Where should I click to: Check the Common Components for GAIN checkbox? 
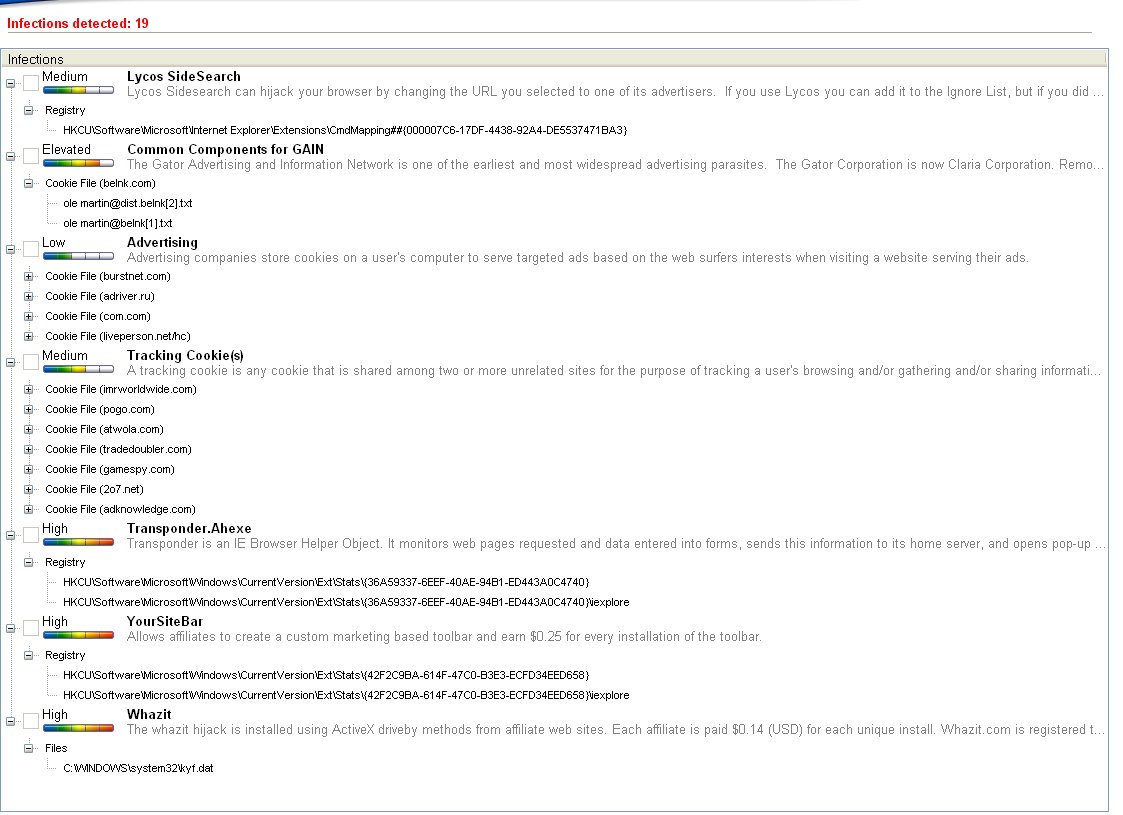coord(31,156)
